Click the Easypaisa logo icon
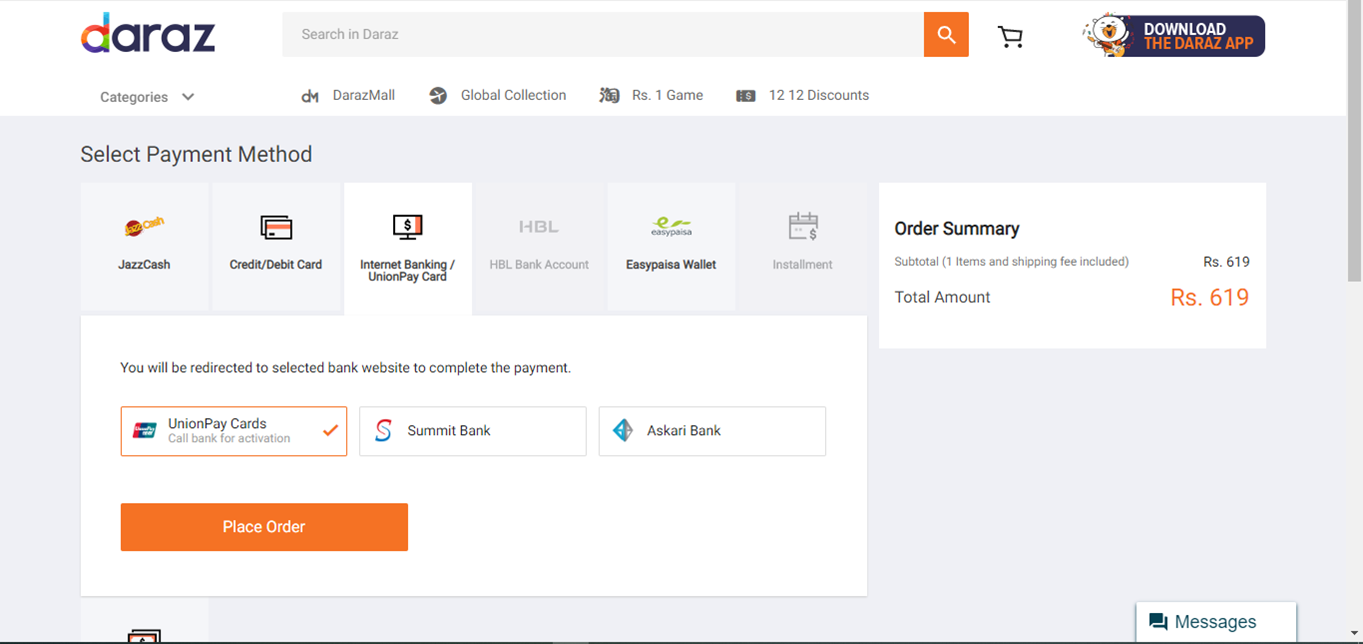The height and width of the screenshot is (644, 1363). 671,227
